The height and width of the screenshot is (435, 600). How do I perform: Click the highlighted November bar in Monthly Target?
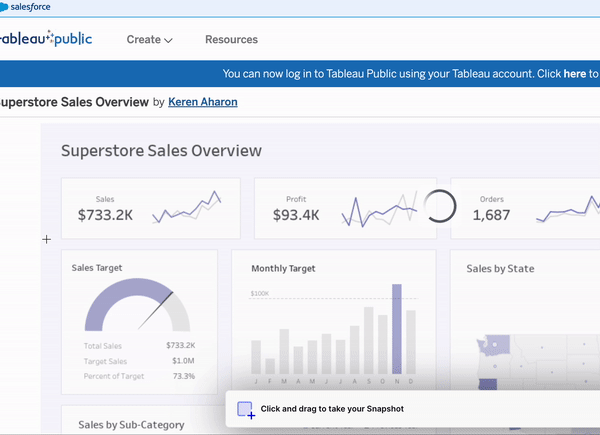[397, 329]
